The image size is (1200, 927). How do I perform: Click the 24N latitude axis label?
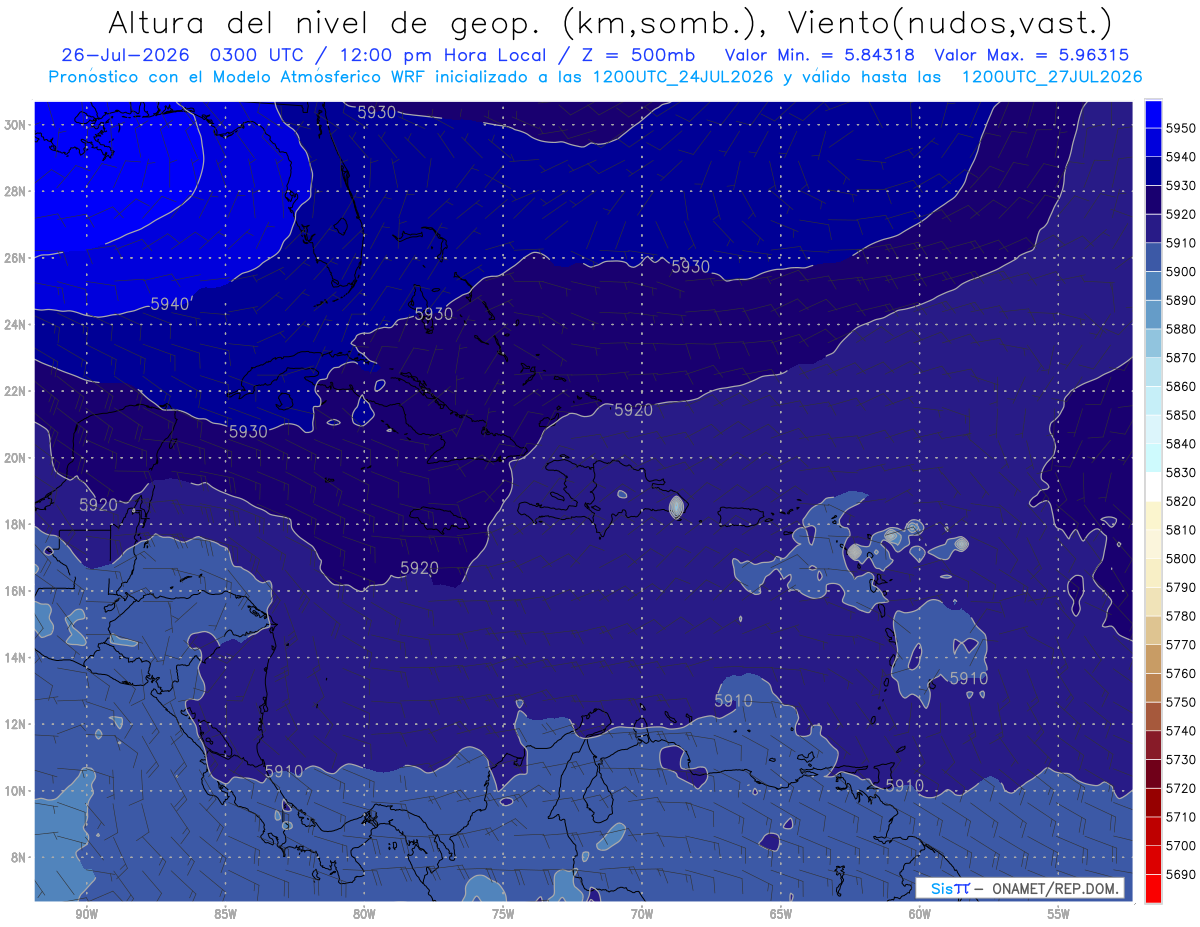[16, 325]
